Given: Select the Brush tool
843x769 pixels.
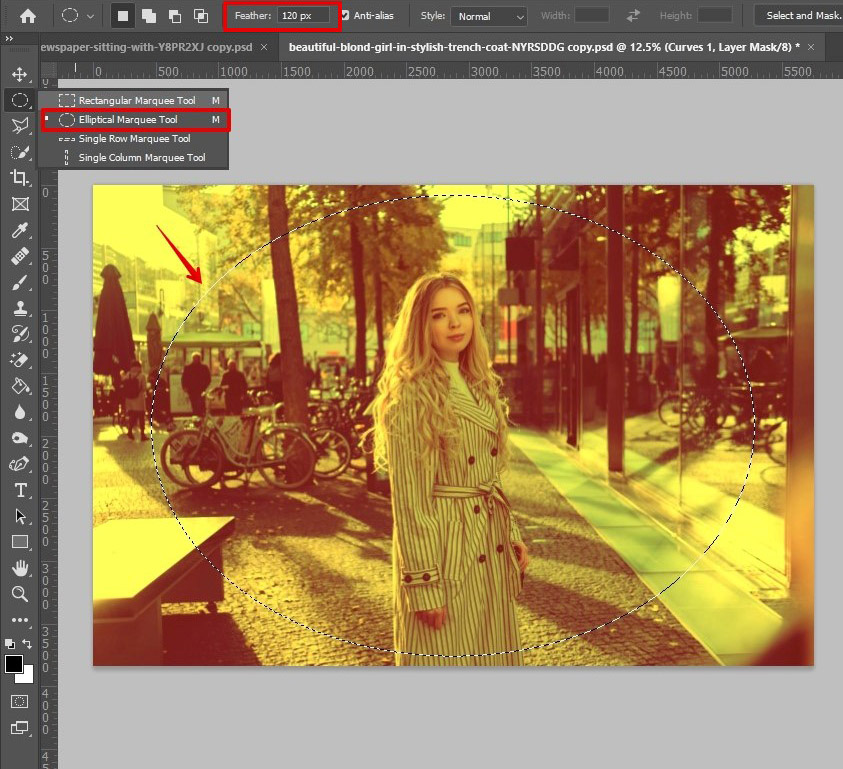Looking at the screenshot, I should click(19, 282).
